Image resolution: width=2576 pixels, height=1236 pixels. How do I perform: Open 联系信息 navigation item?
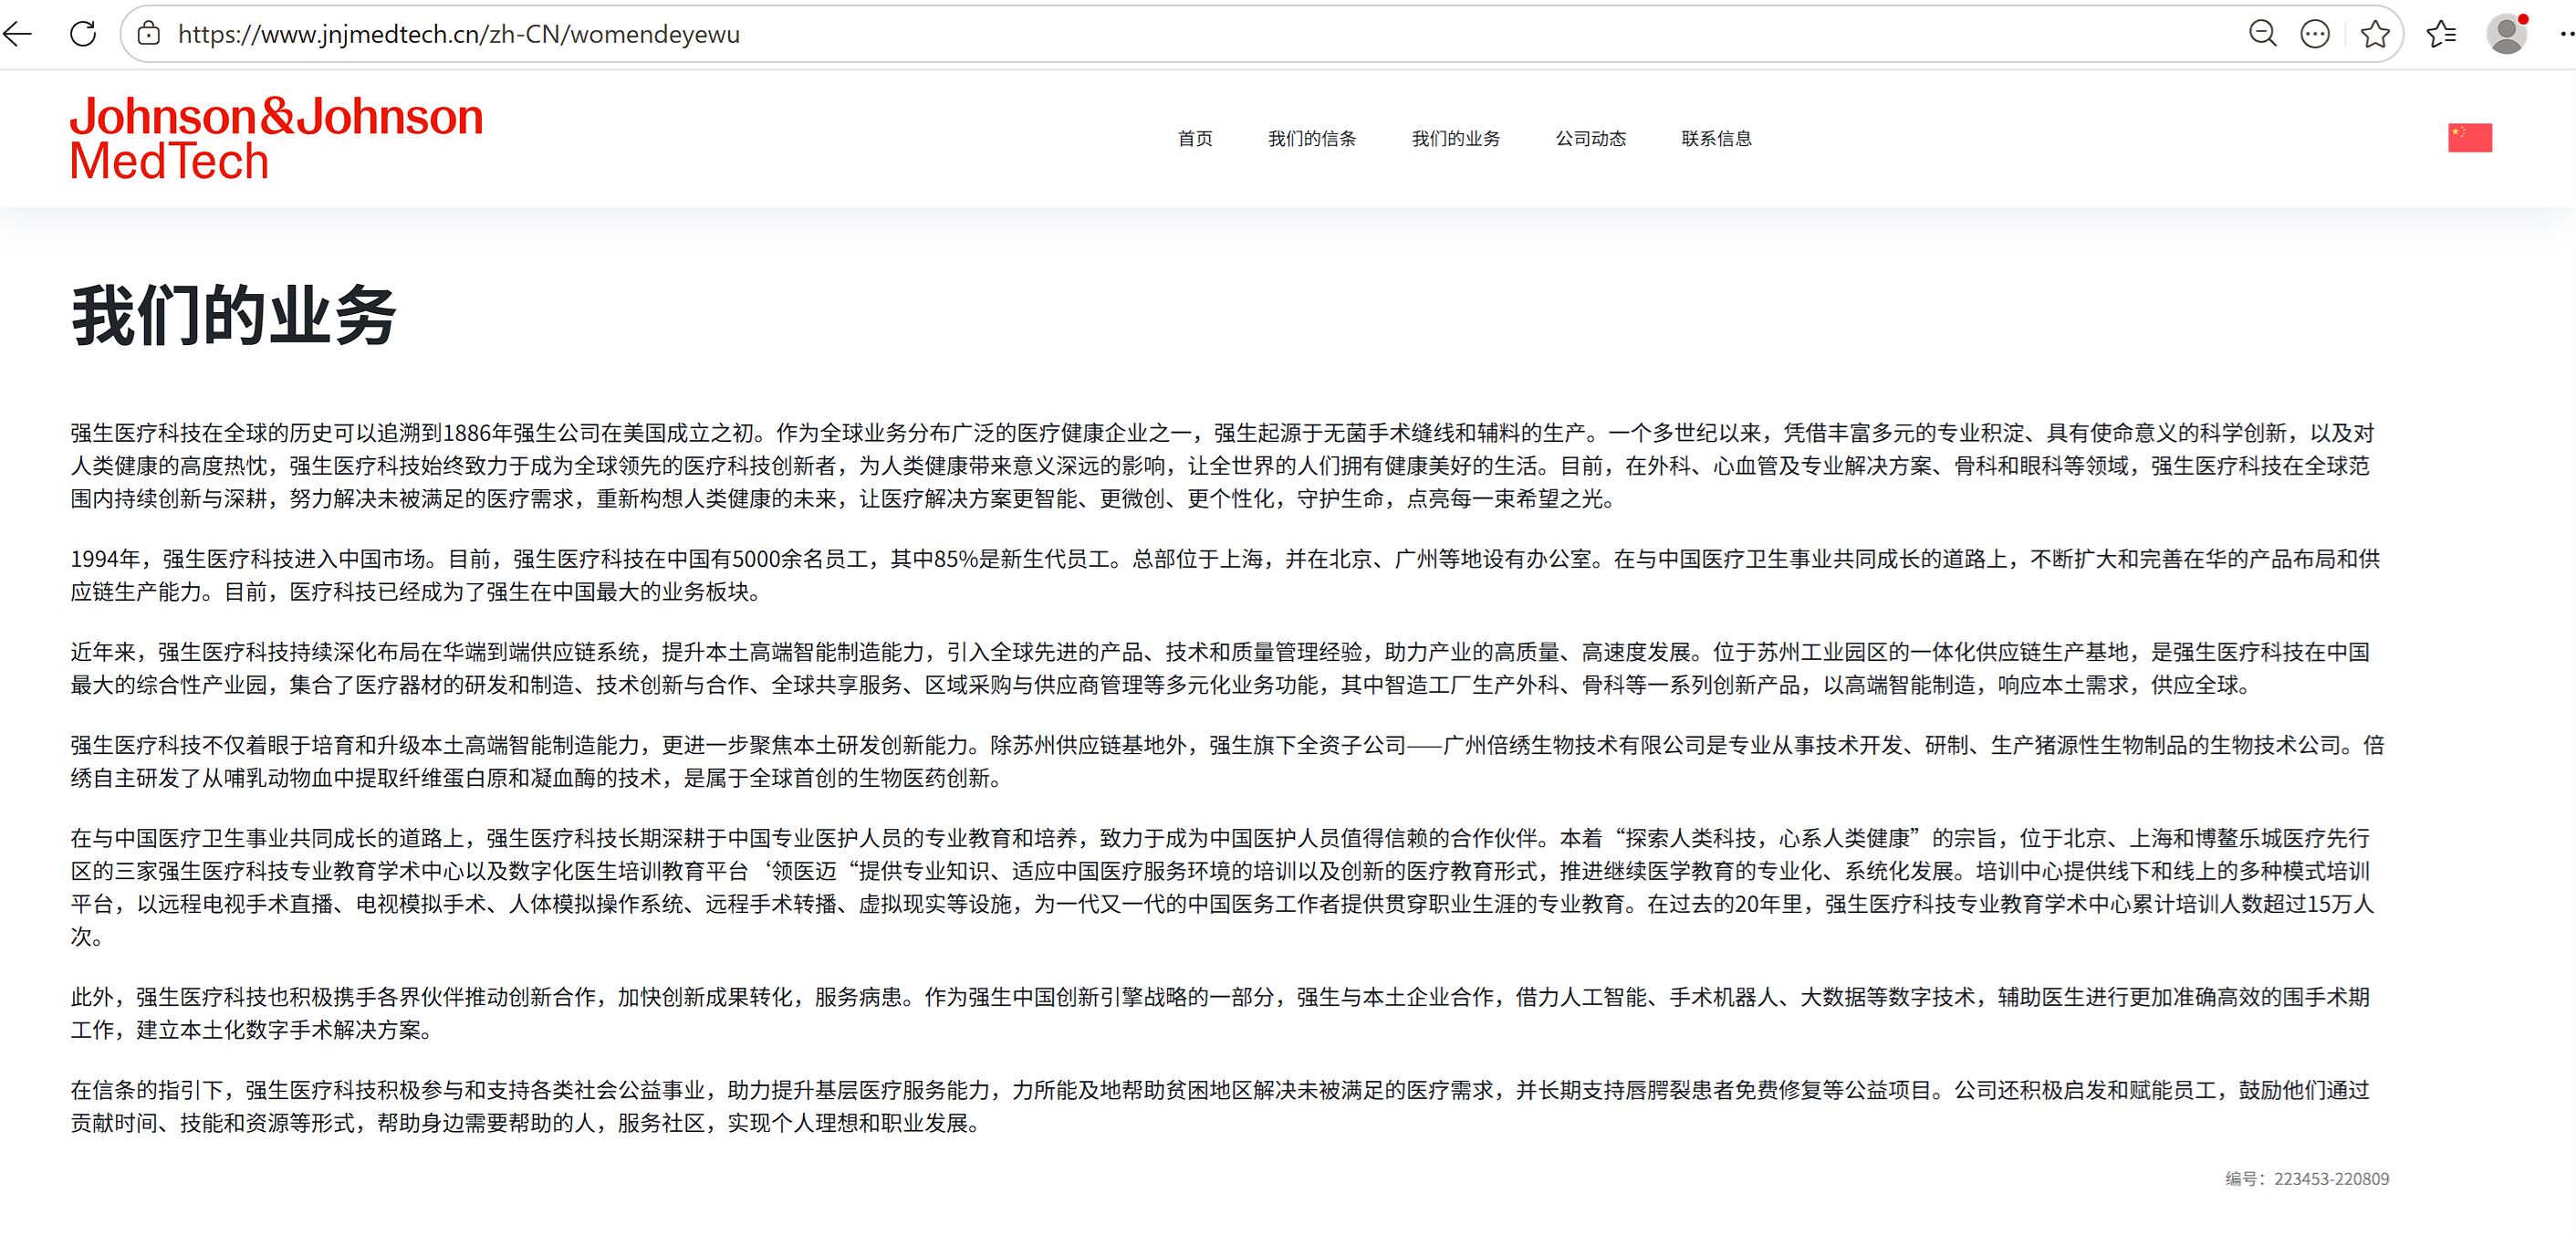[x=1717, y=139]
